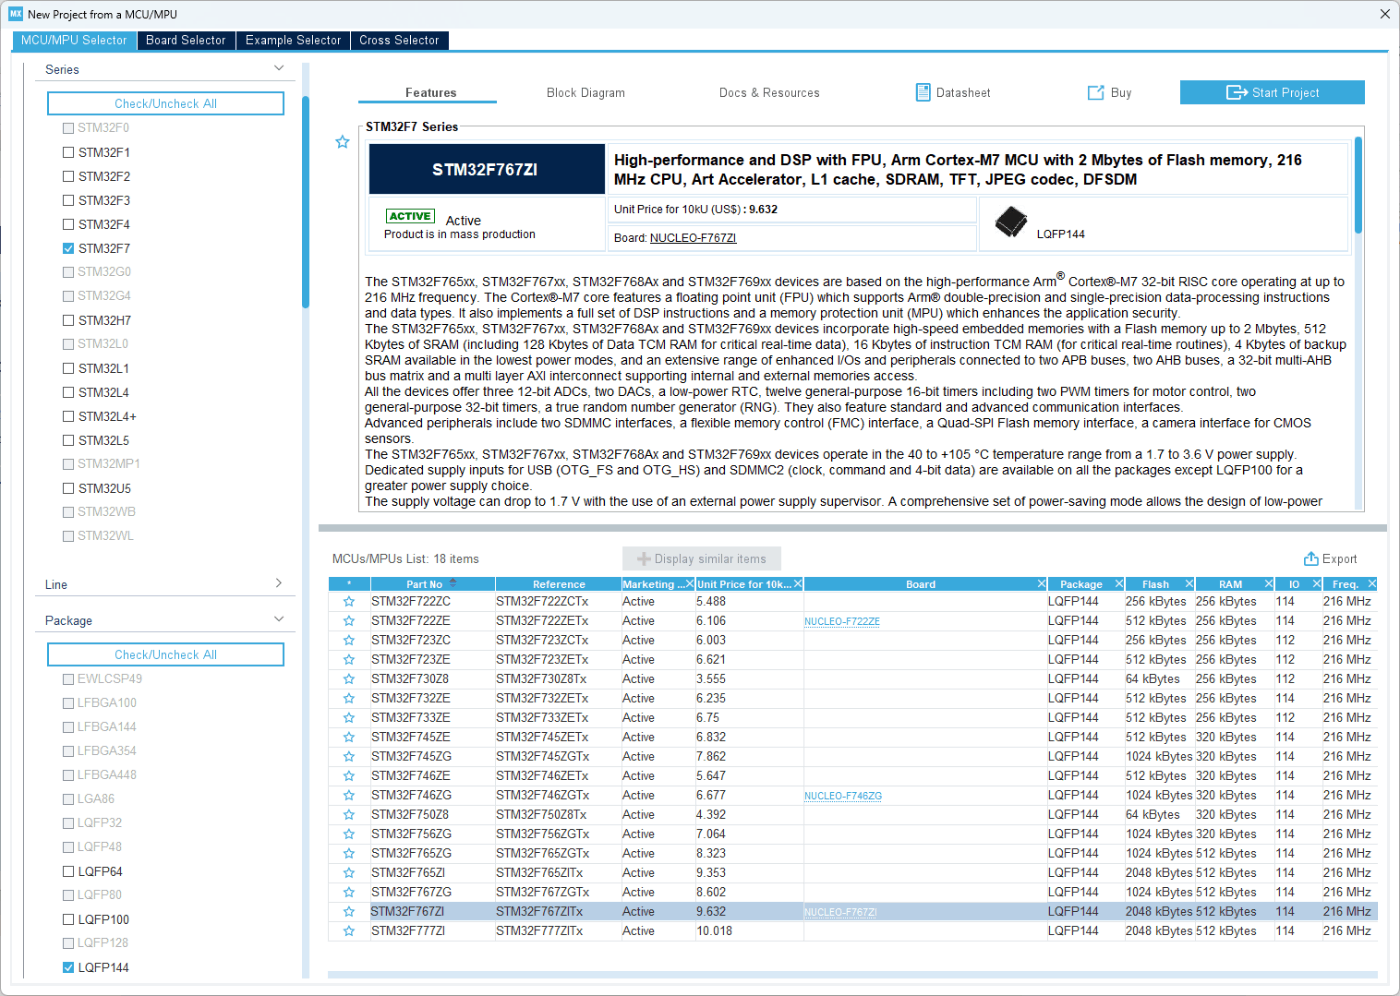Click the star icon for STM32F722ZC row
1400x996 pixels.
[349, 602]
